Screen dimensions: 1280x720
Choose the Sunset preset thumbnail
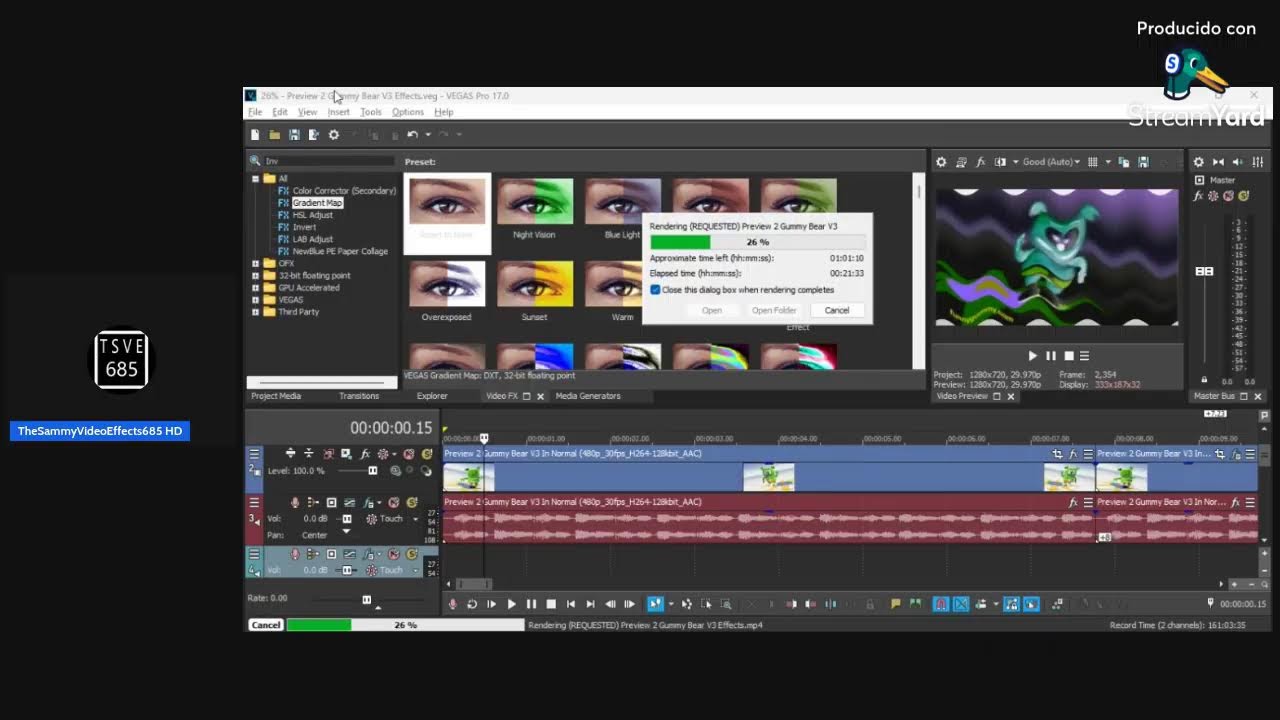pos(535,285)
